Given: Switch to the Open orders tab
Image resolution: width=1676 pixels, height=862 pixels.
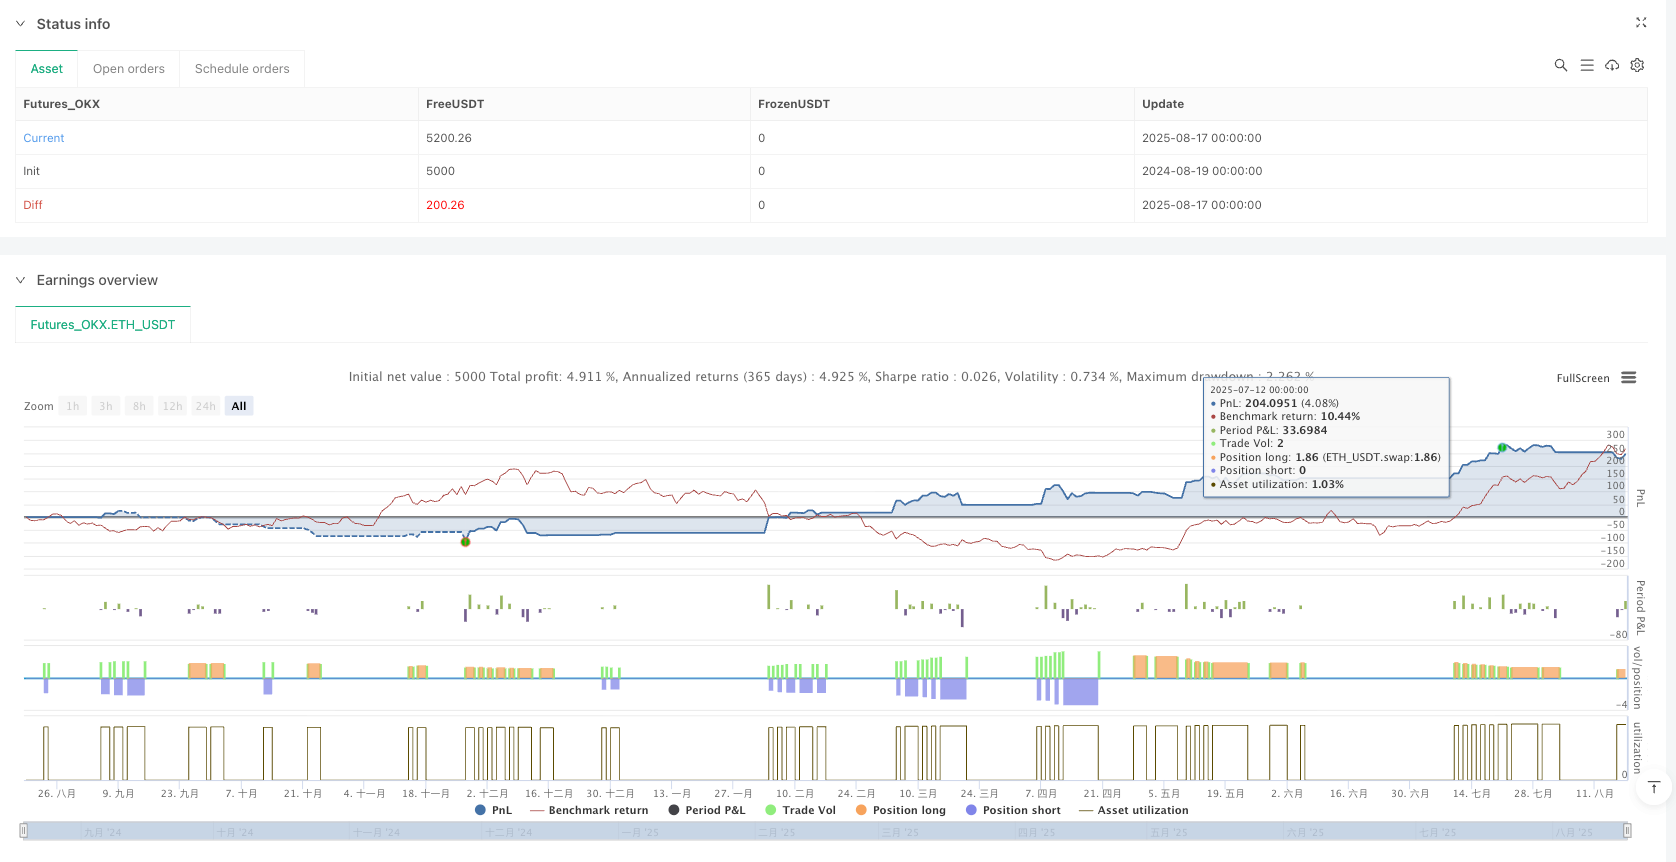Looking at the screenshot, I should tap(129, 69).
